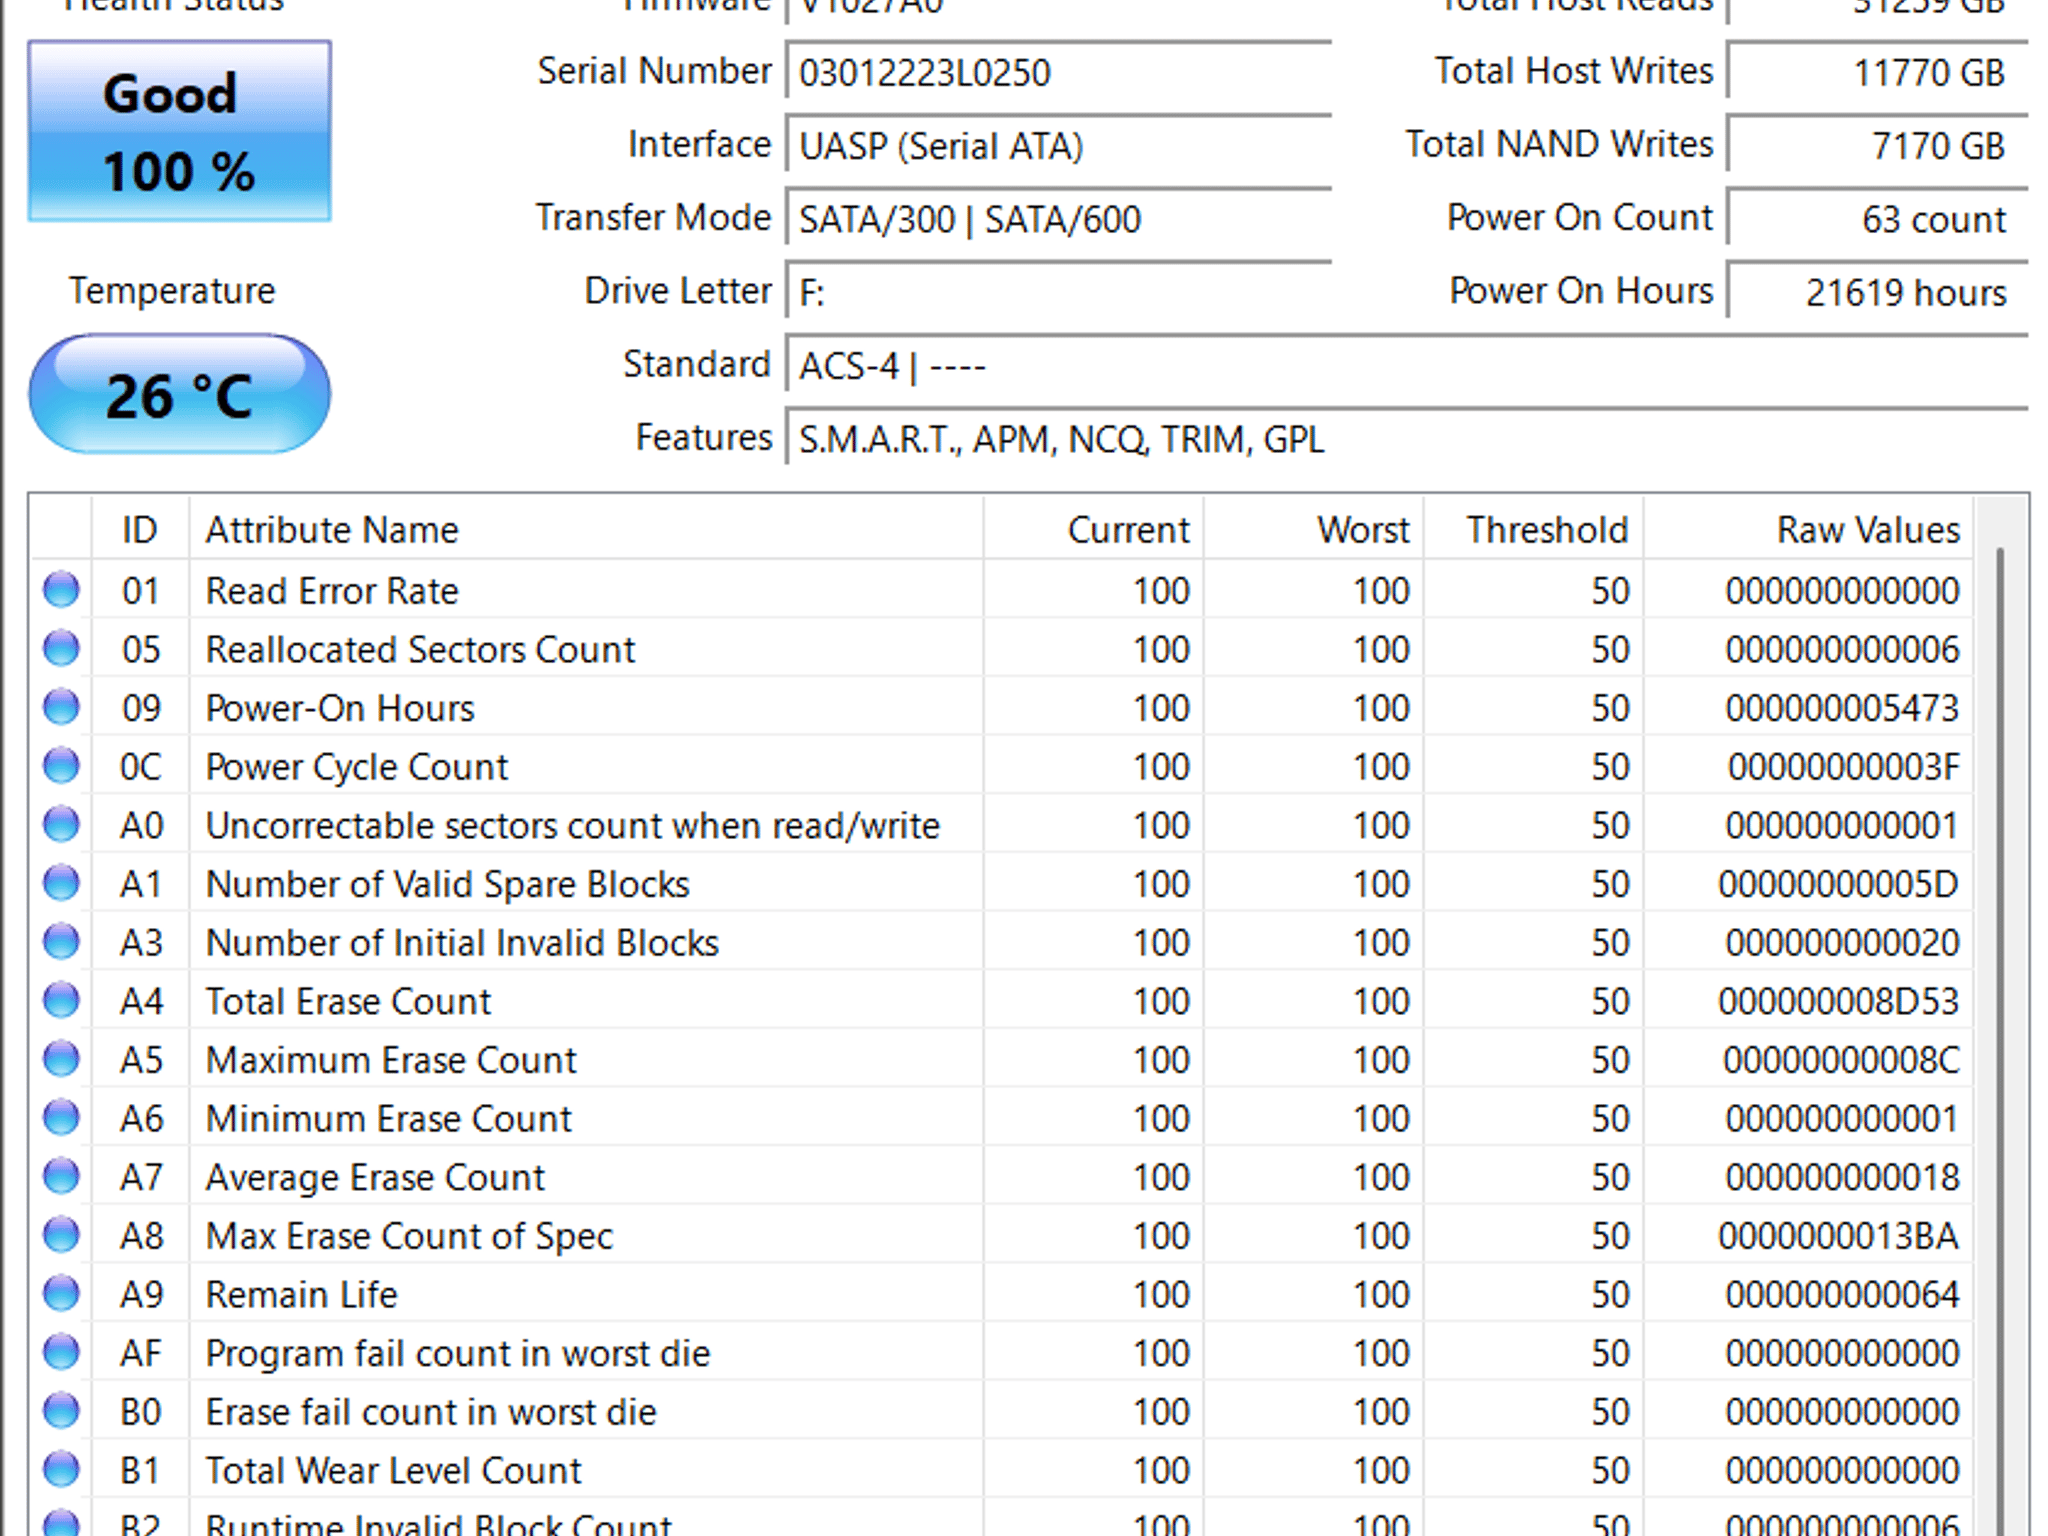
Task: Select Program fail count in worst die row
Action: 1002,1352
